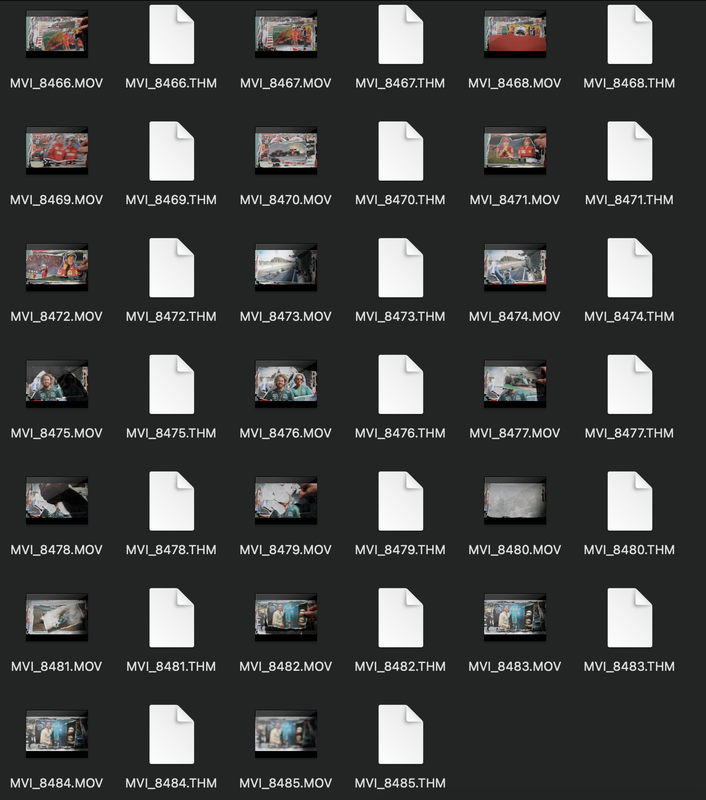706x800 pixels.
Task: Click the file name MVI_8481.THM
Action: pos(171,666)
